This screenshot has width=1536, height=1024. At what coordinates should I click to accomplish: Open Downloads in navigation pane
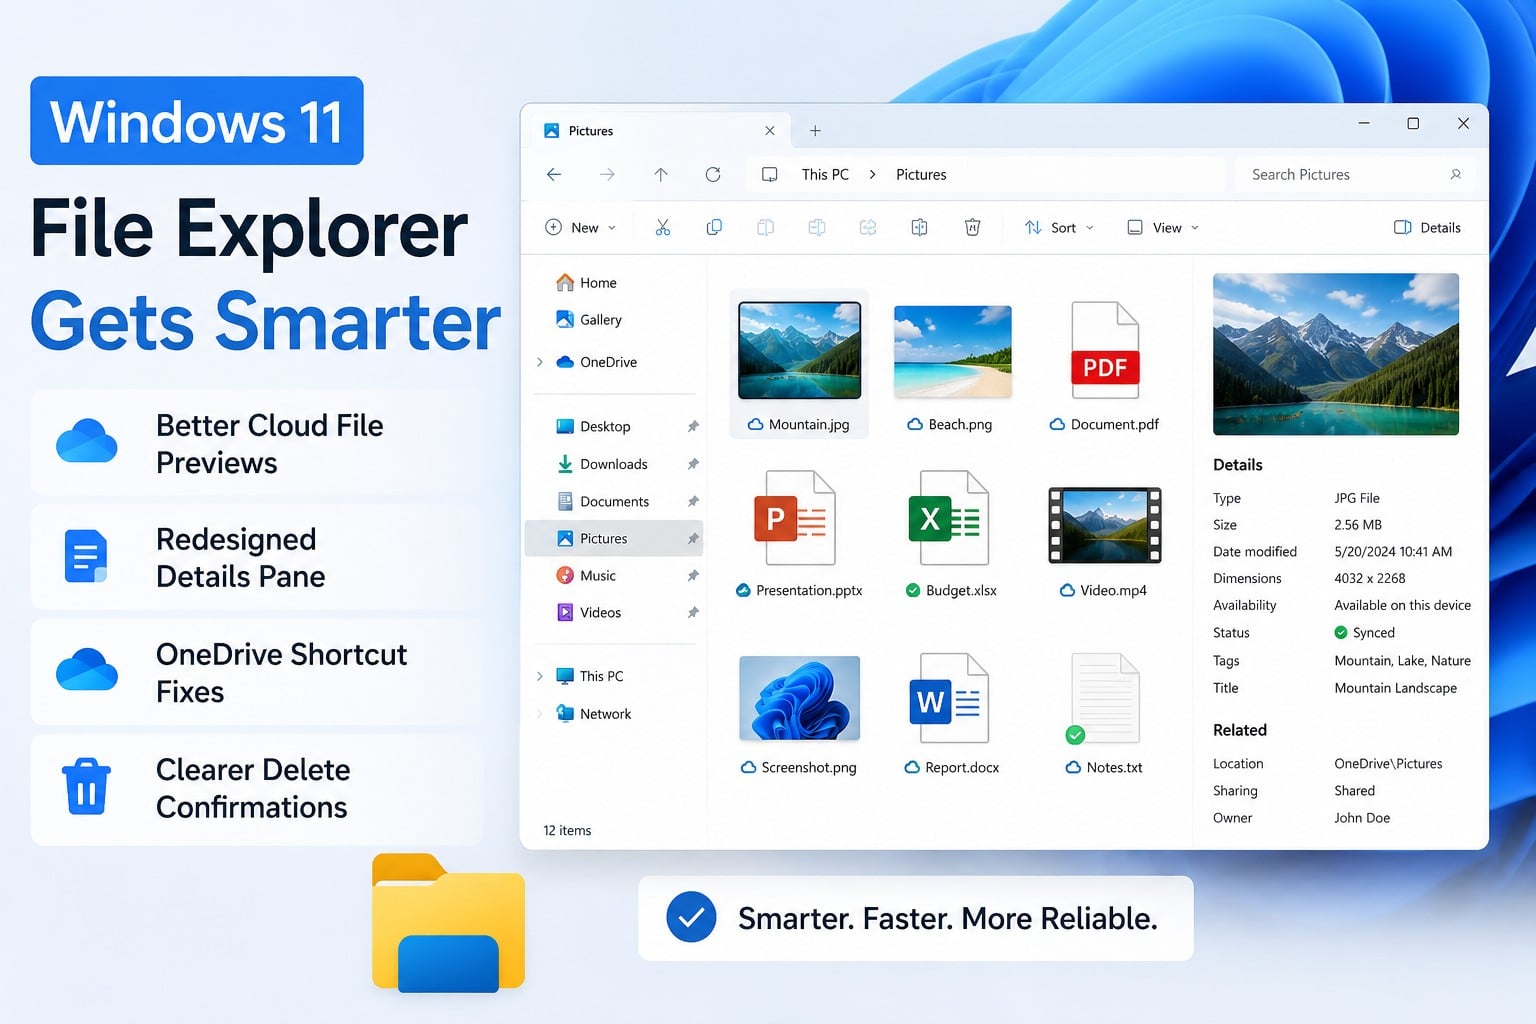(x=601, y=464)
